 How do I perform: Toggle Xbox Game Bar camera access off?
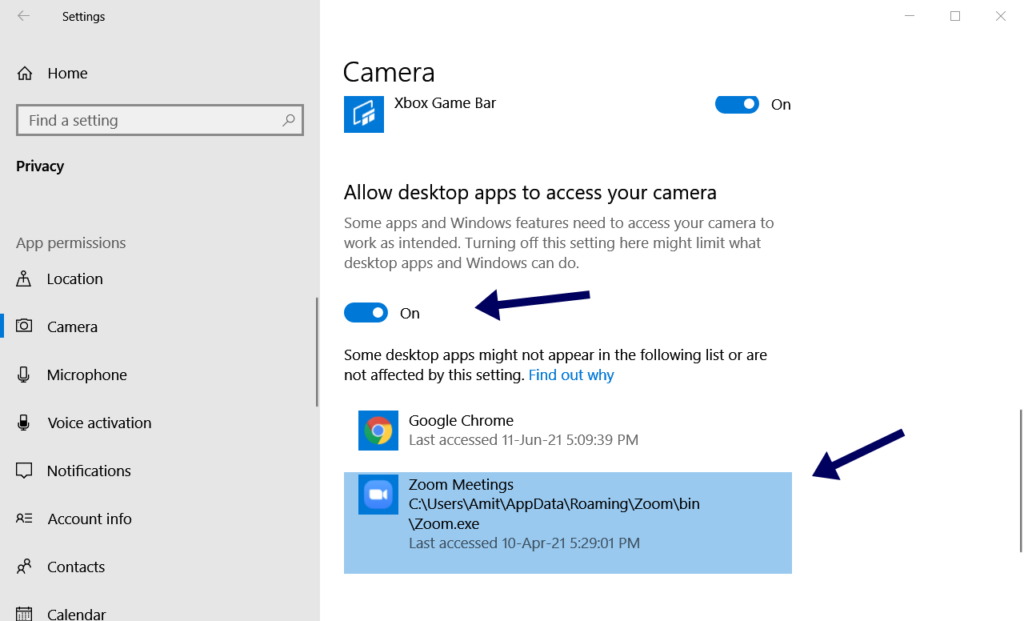tap(737, 104)
